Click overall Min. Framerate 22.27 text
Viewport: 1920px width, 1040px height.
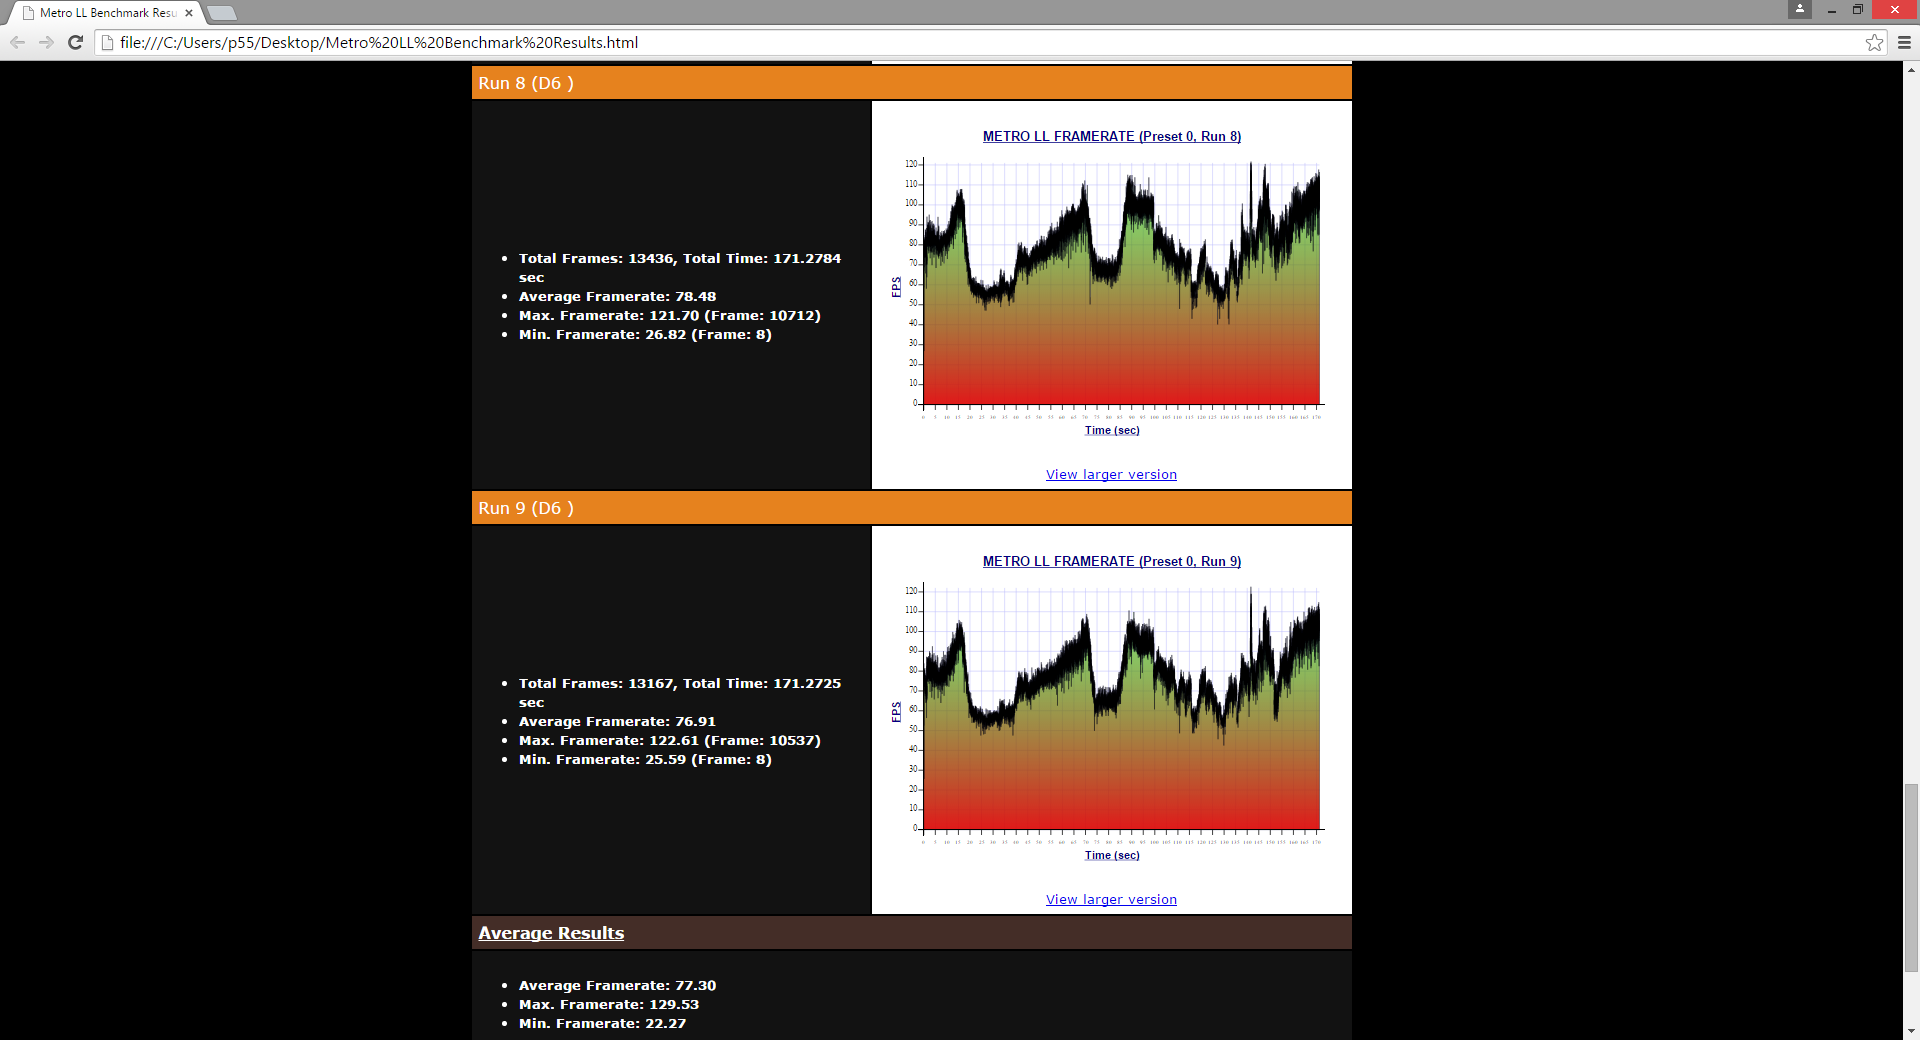click(x=602, y=1024)
